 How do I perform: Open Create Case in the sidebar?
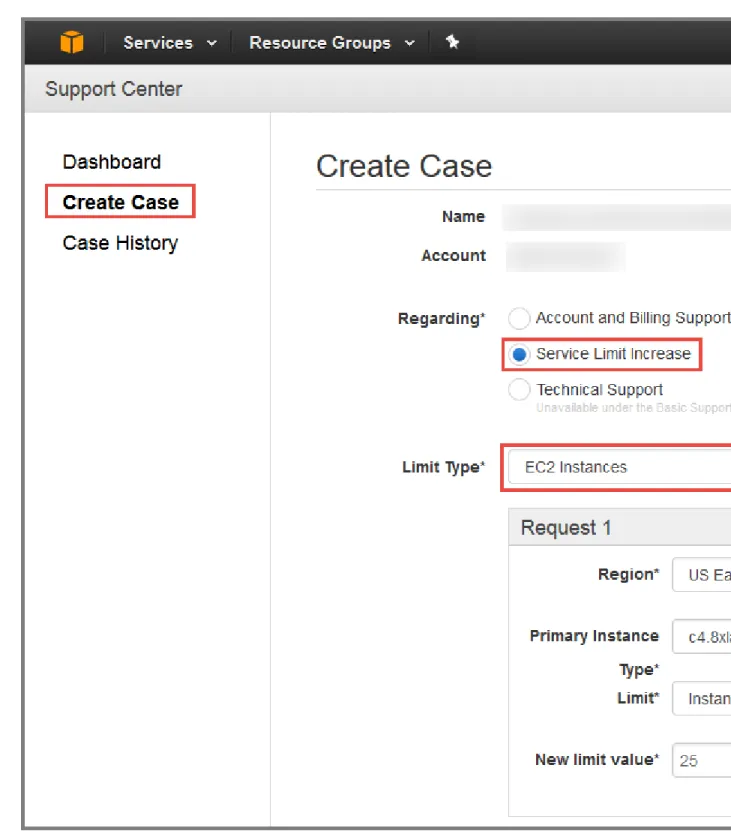click(x=120, y=202)
